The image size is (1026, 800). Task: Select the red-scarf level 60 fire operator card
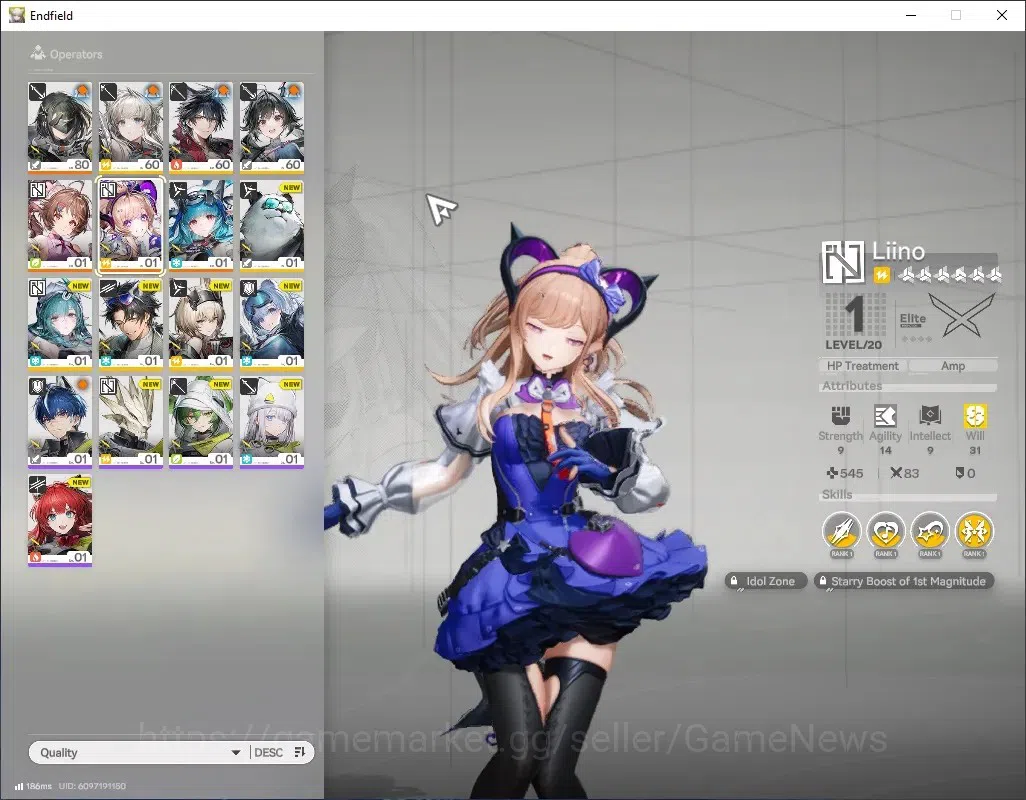[201, 128]
